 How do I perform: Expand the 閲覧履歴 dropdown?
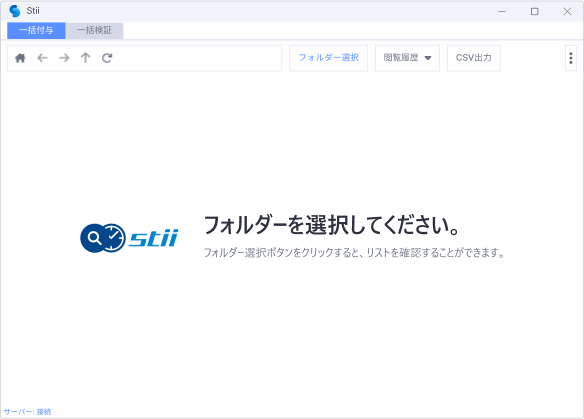[407, 58]
